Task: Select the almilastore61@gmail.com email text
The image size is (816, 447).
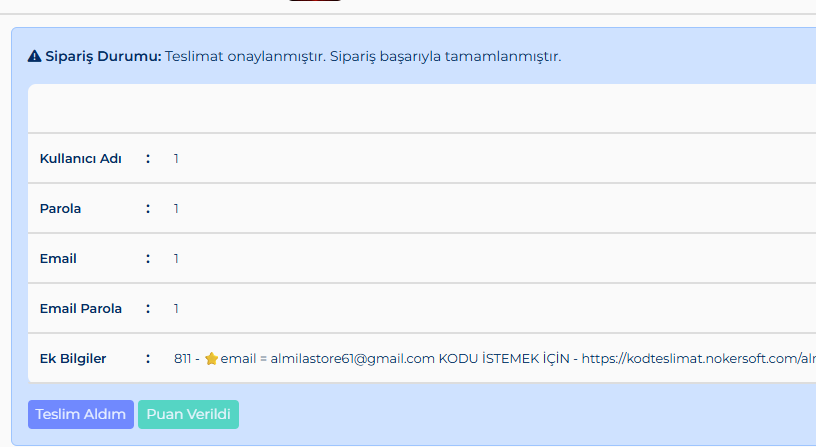Action: [352, 359]
